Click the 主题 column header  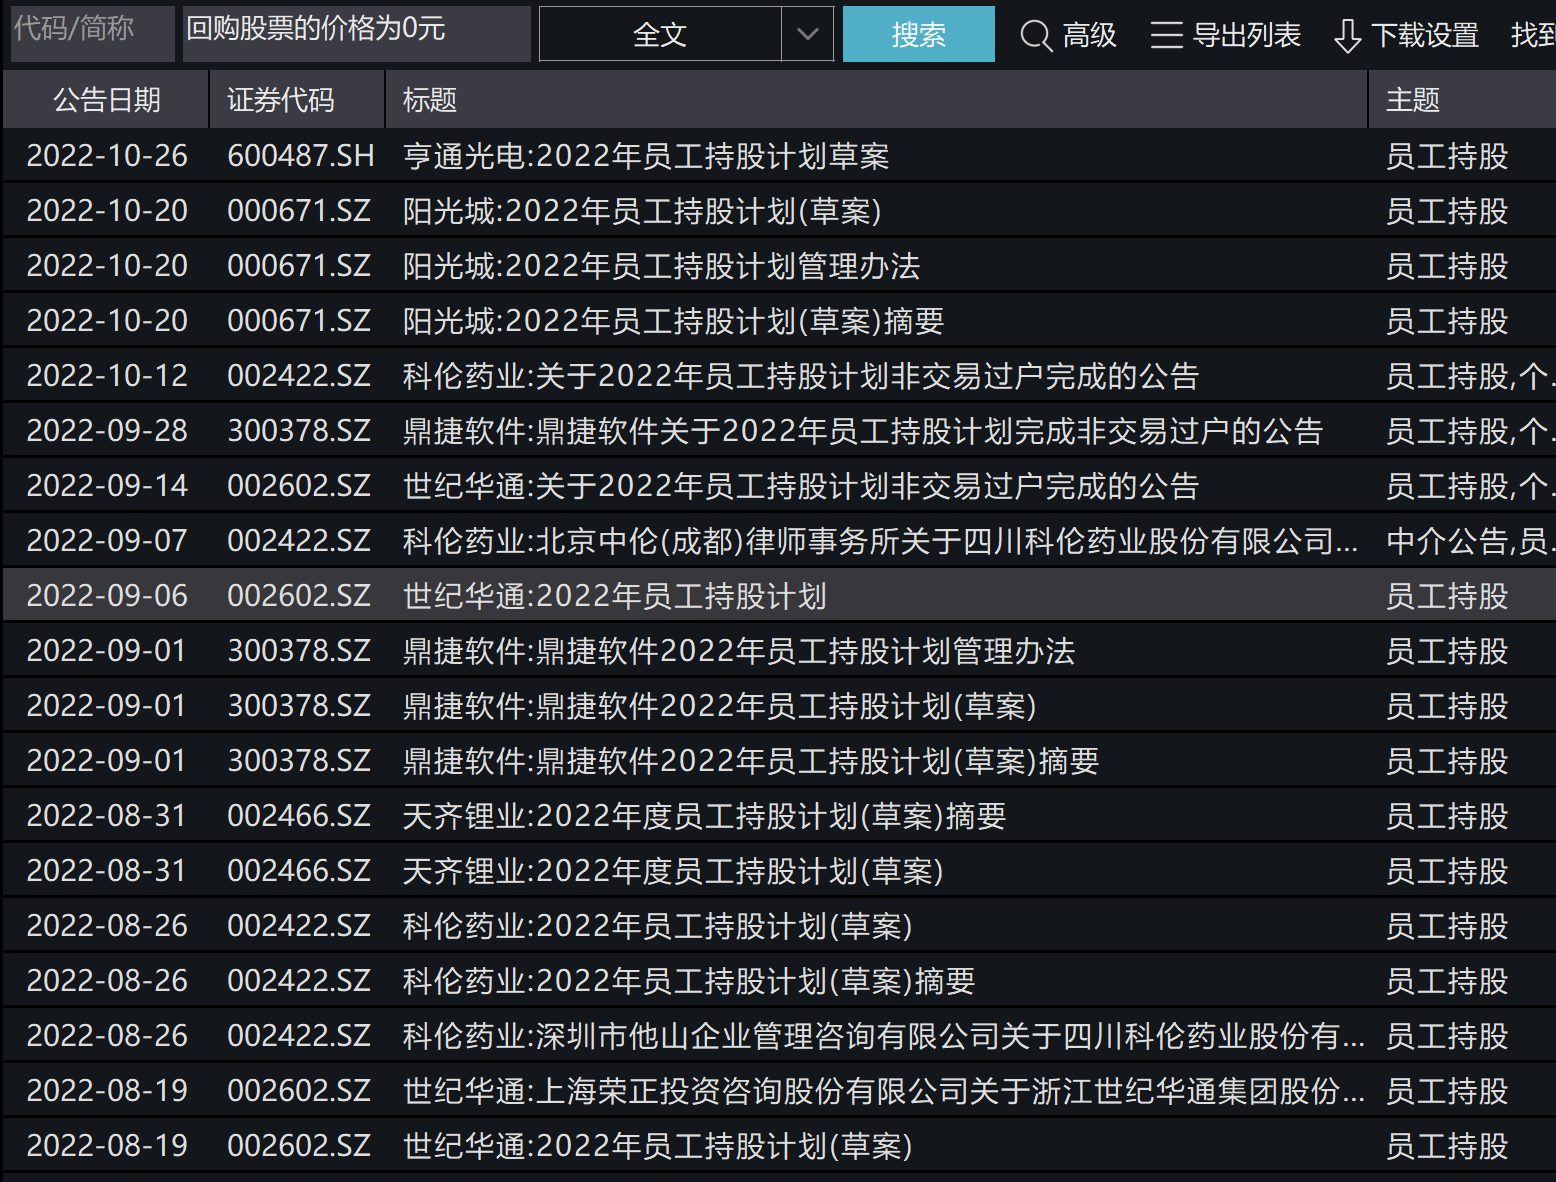coord(1462,100)
